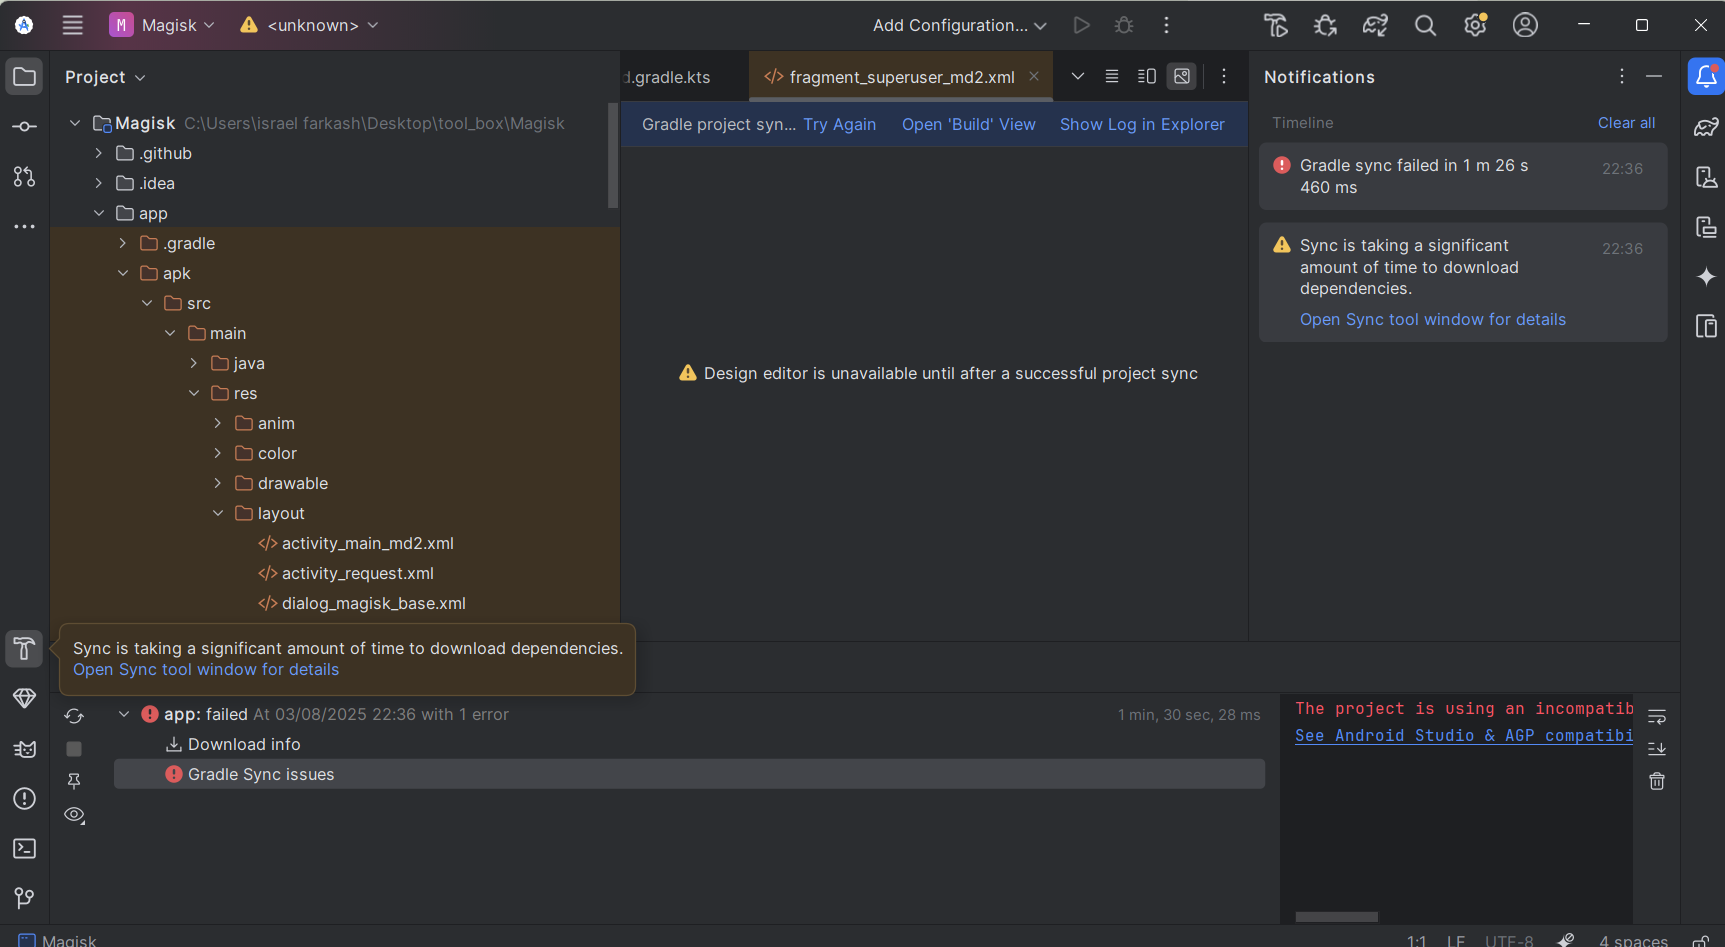Screen dimensions: 1725x947
Task: Collapse the res folder
Action: point(194,393)
